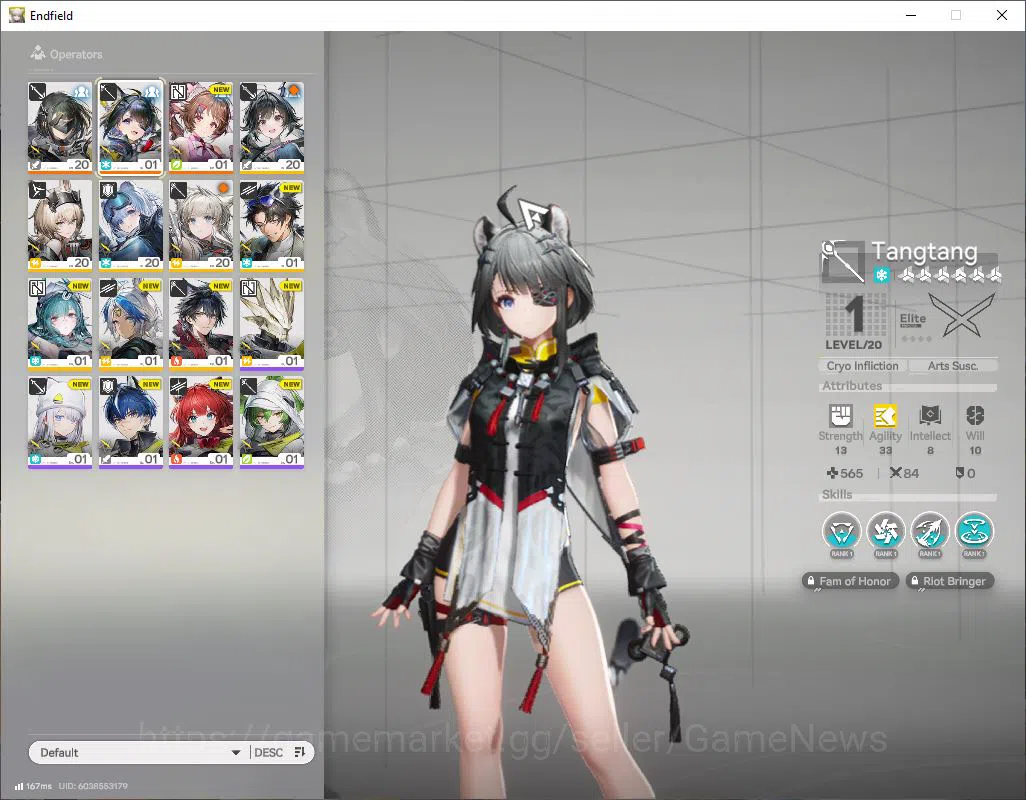Select the green-haired white-hood operator card
1026x800 pixels.
(x=272, y=422)
